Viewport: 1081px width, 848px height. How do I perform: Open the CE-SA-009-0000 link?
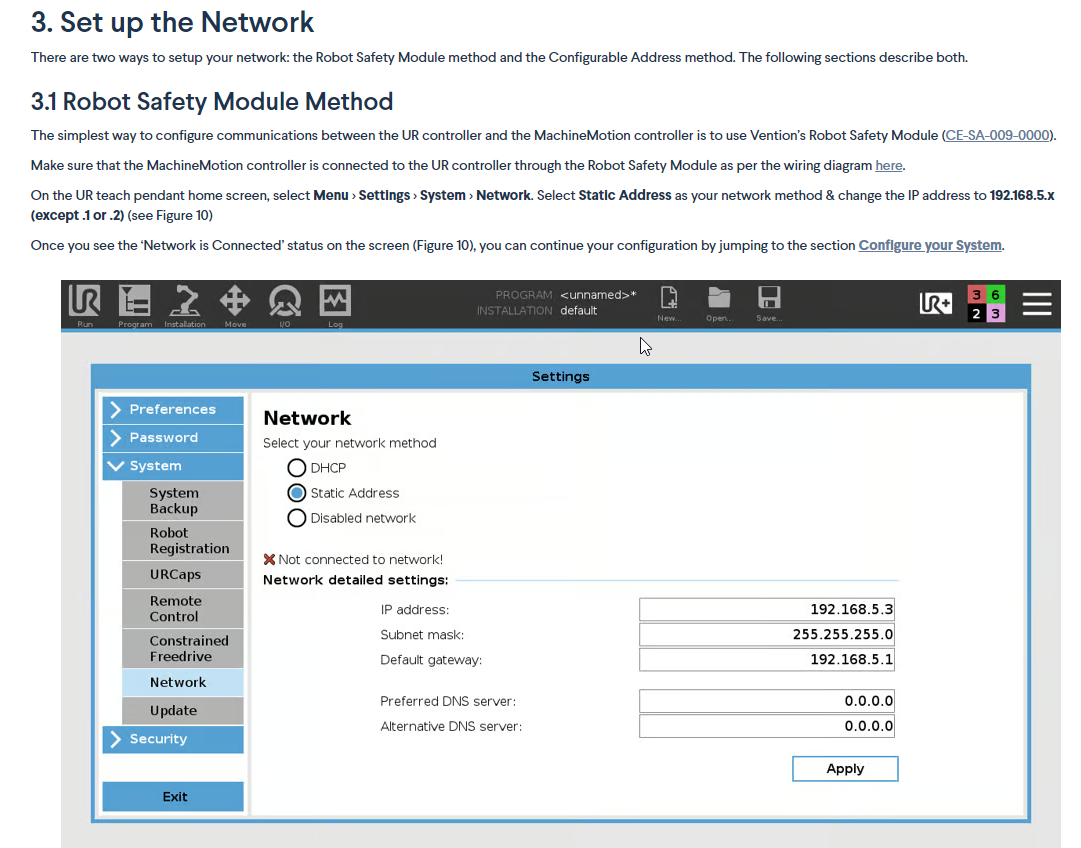click(997, 135)
